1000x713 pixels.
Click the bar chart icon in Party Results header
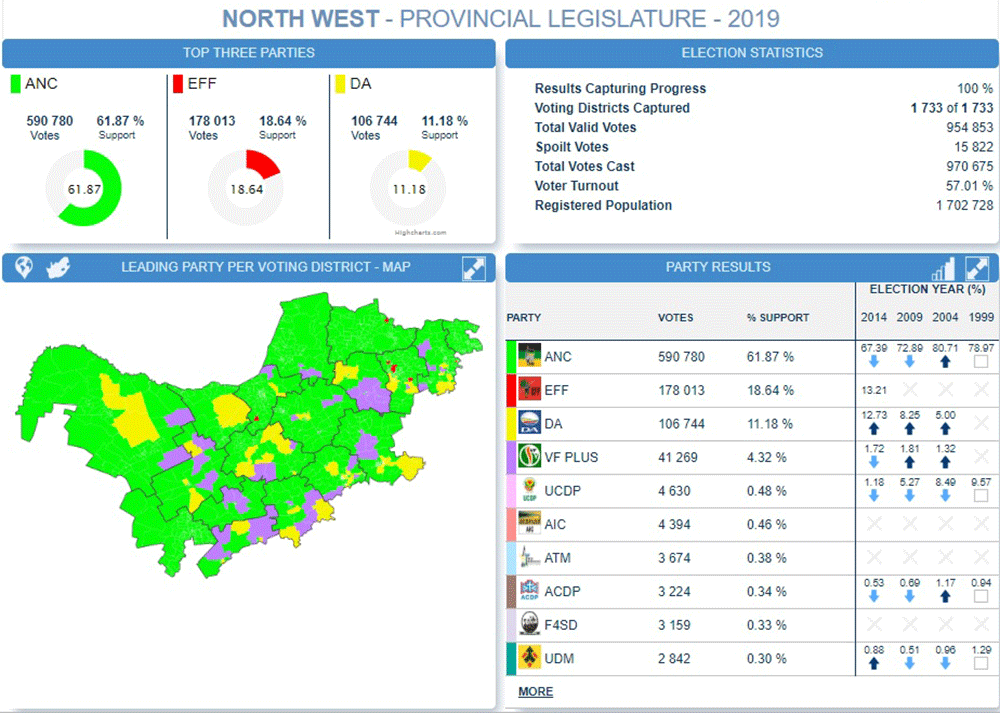(x=942, y=267)
